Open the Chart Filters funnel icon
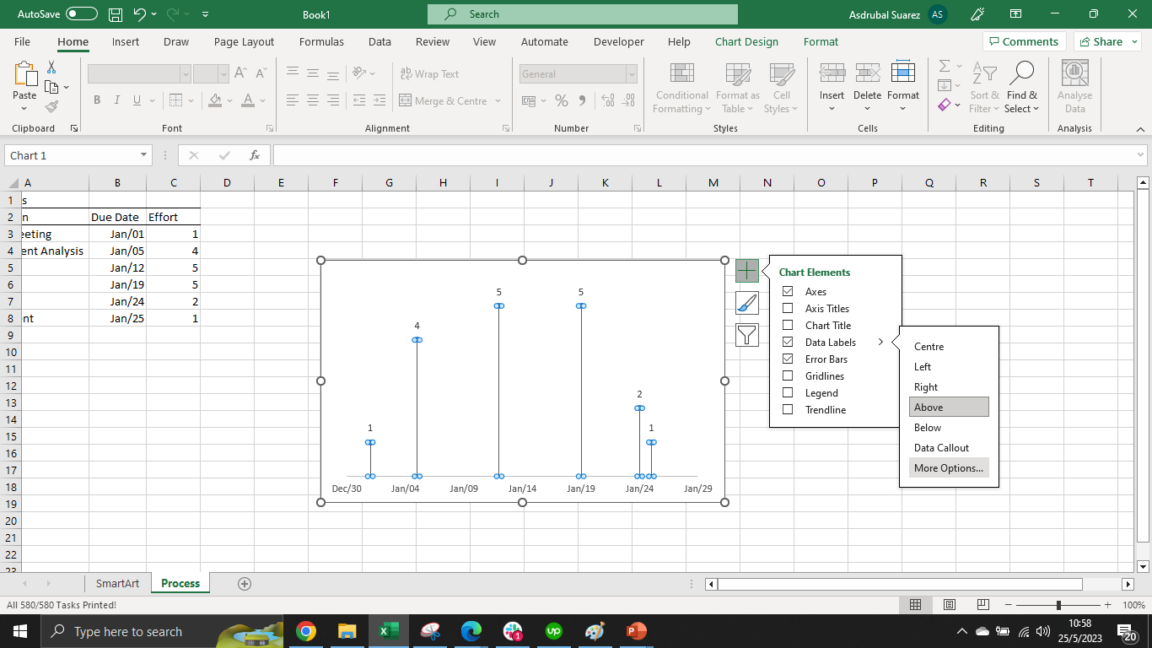 (746, 334)
